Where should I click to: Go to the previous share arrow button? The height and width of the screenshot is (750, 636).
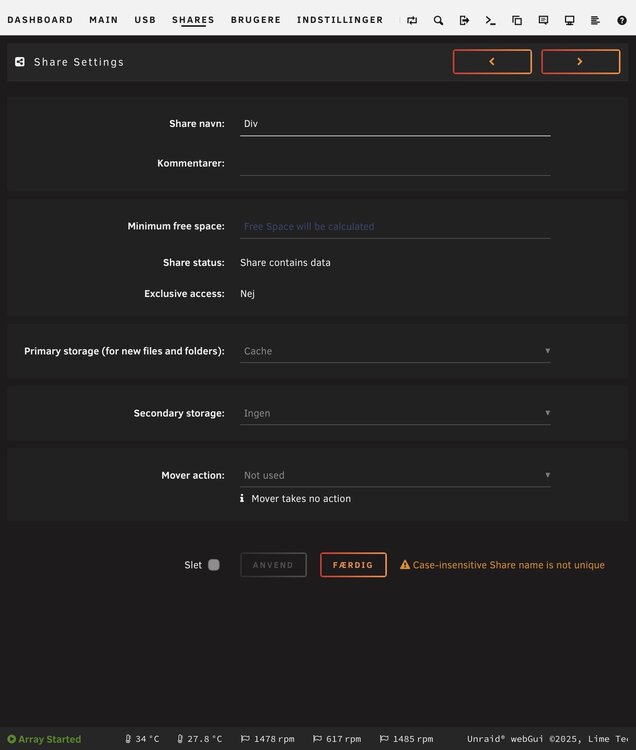coord(492,62)
